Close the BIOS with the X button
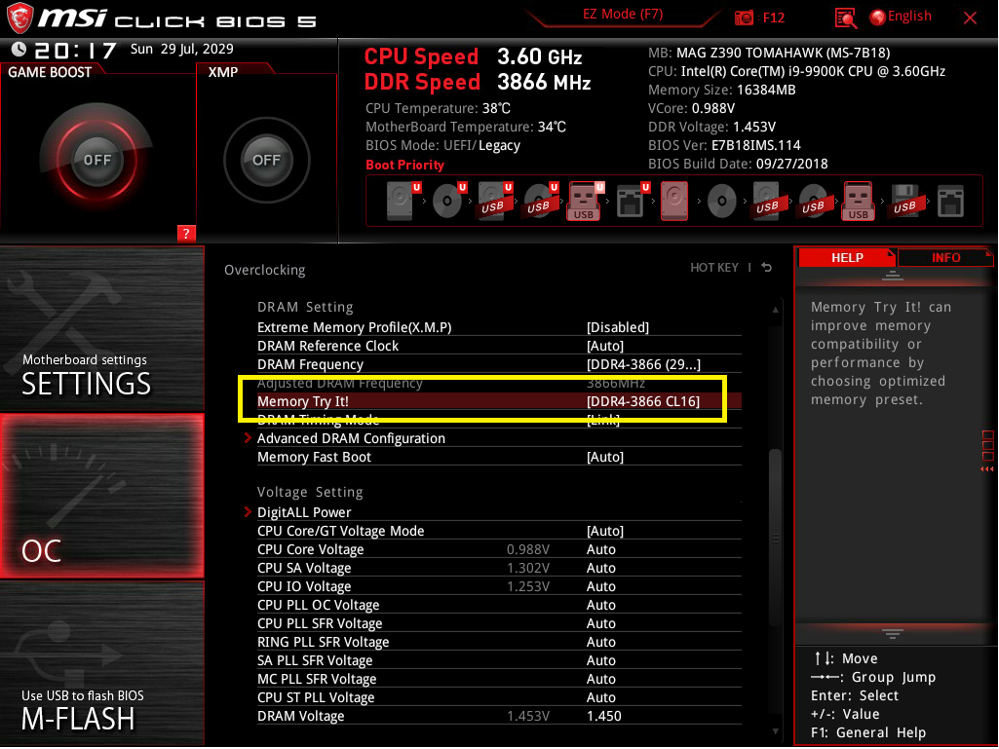 [970, 18]
